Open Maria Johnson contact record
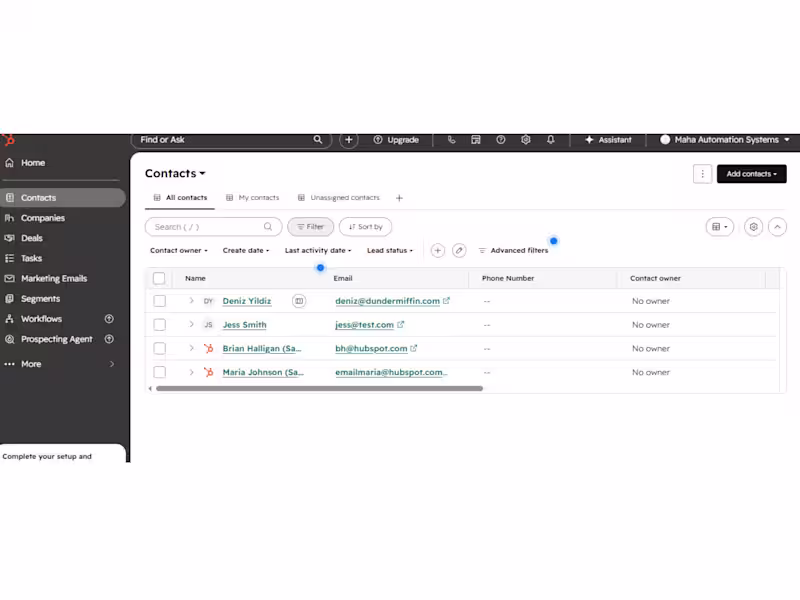Screen dimensions: 800x600 pos(263,372)
